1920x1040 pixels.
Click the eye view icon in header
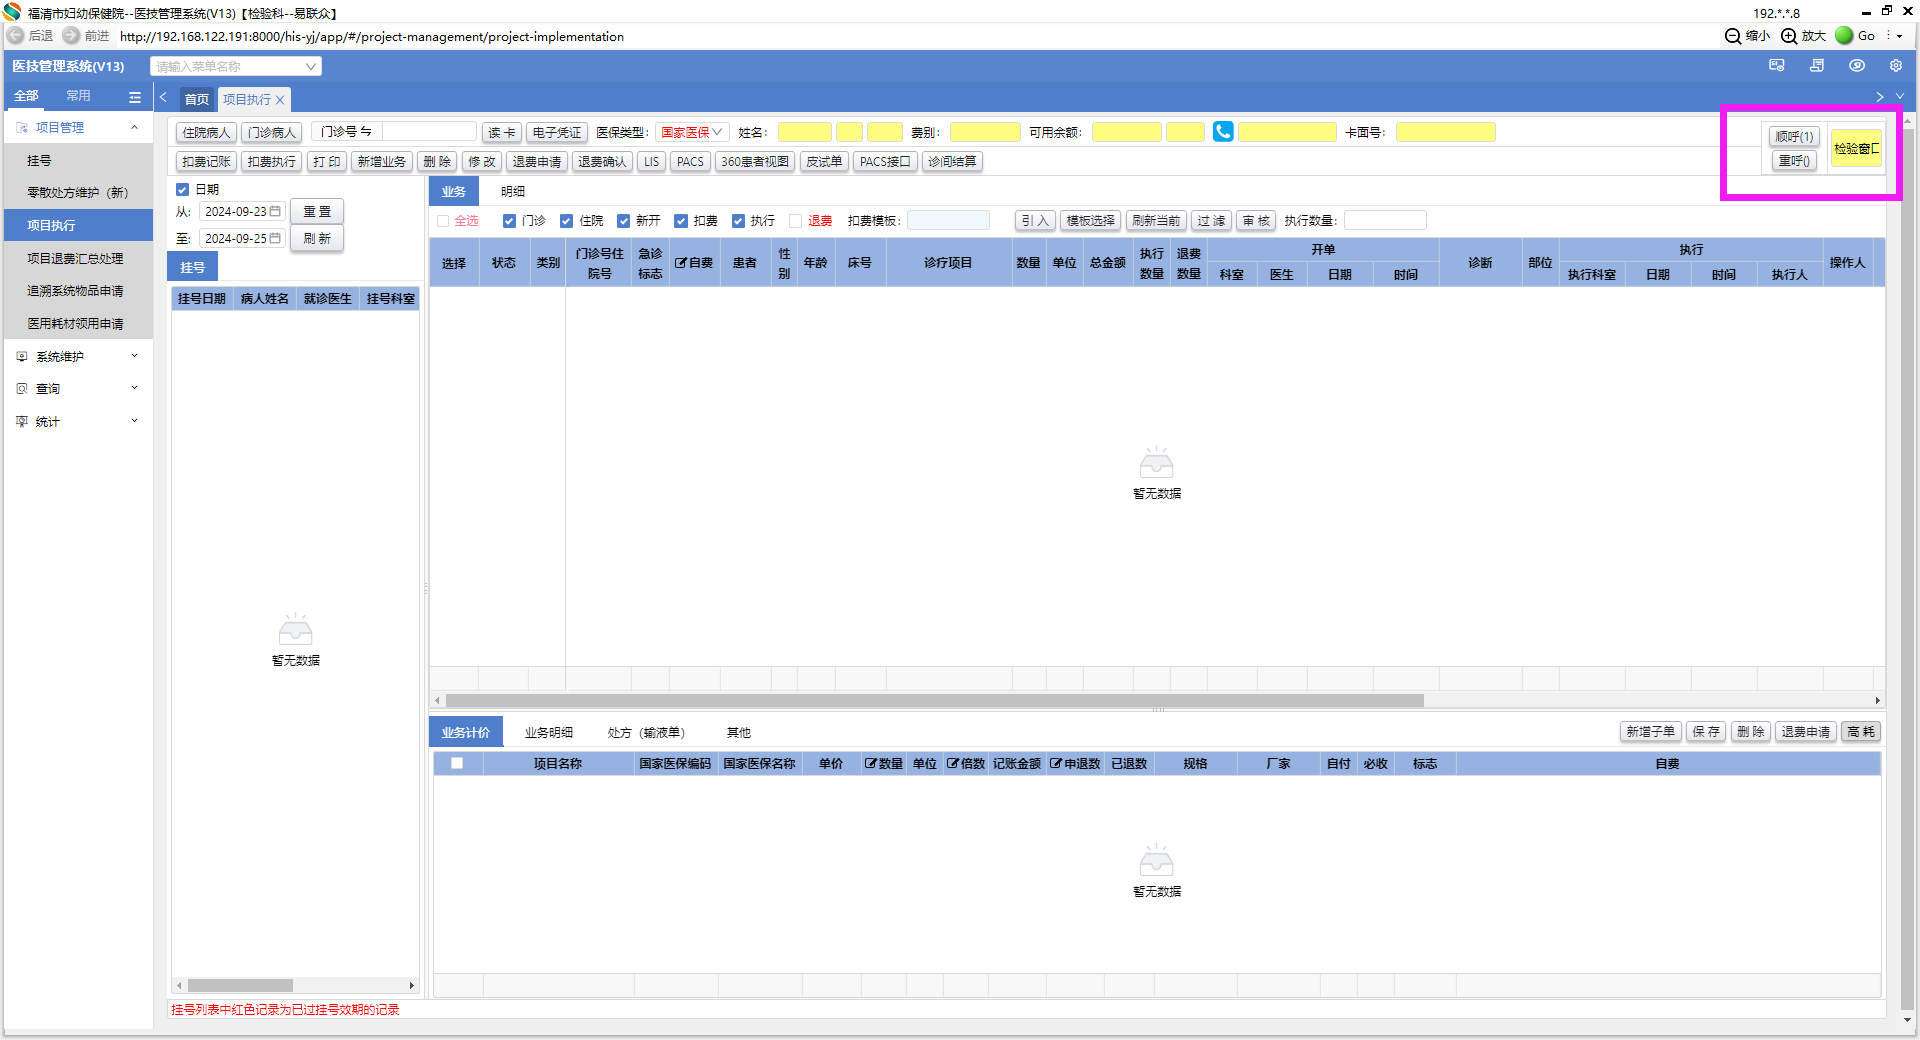click(1857, 66)
